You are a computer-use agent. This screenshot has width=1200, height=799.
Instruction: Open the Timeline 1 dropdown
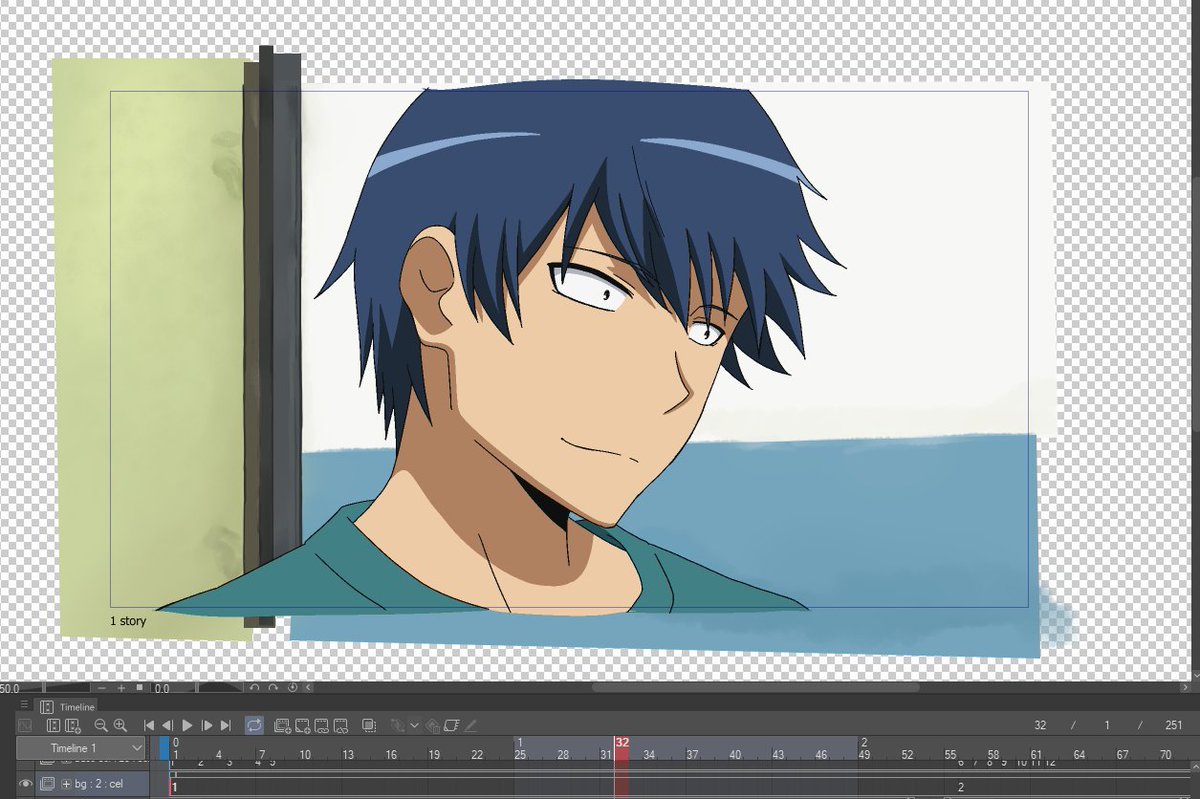coord(82,748)
